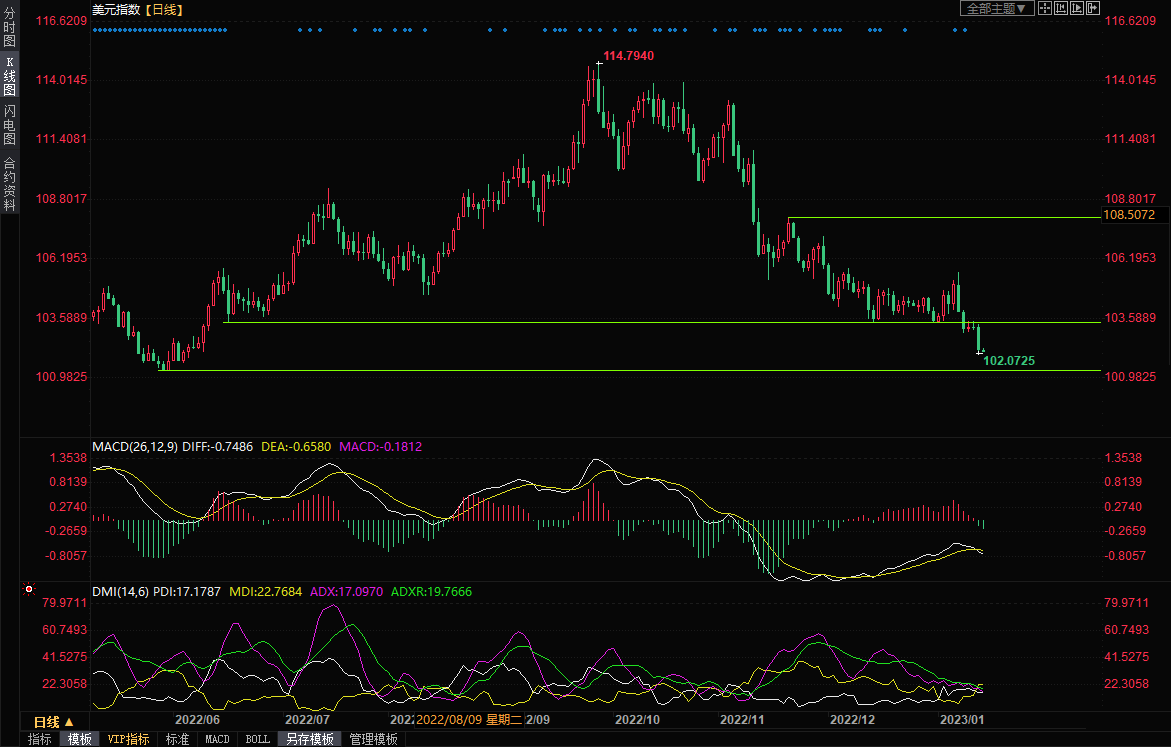Click the crosshair cursor icon
This screenshot has height=747, width=1171.
click(x=1045, y=8)
